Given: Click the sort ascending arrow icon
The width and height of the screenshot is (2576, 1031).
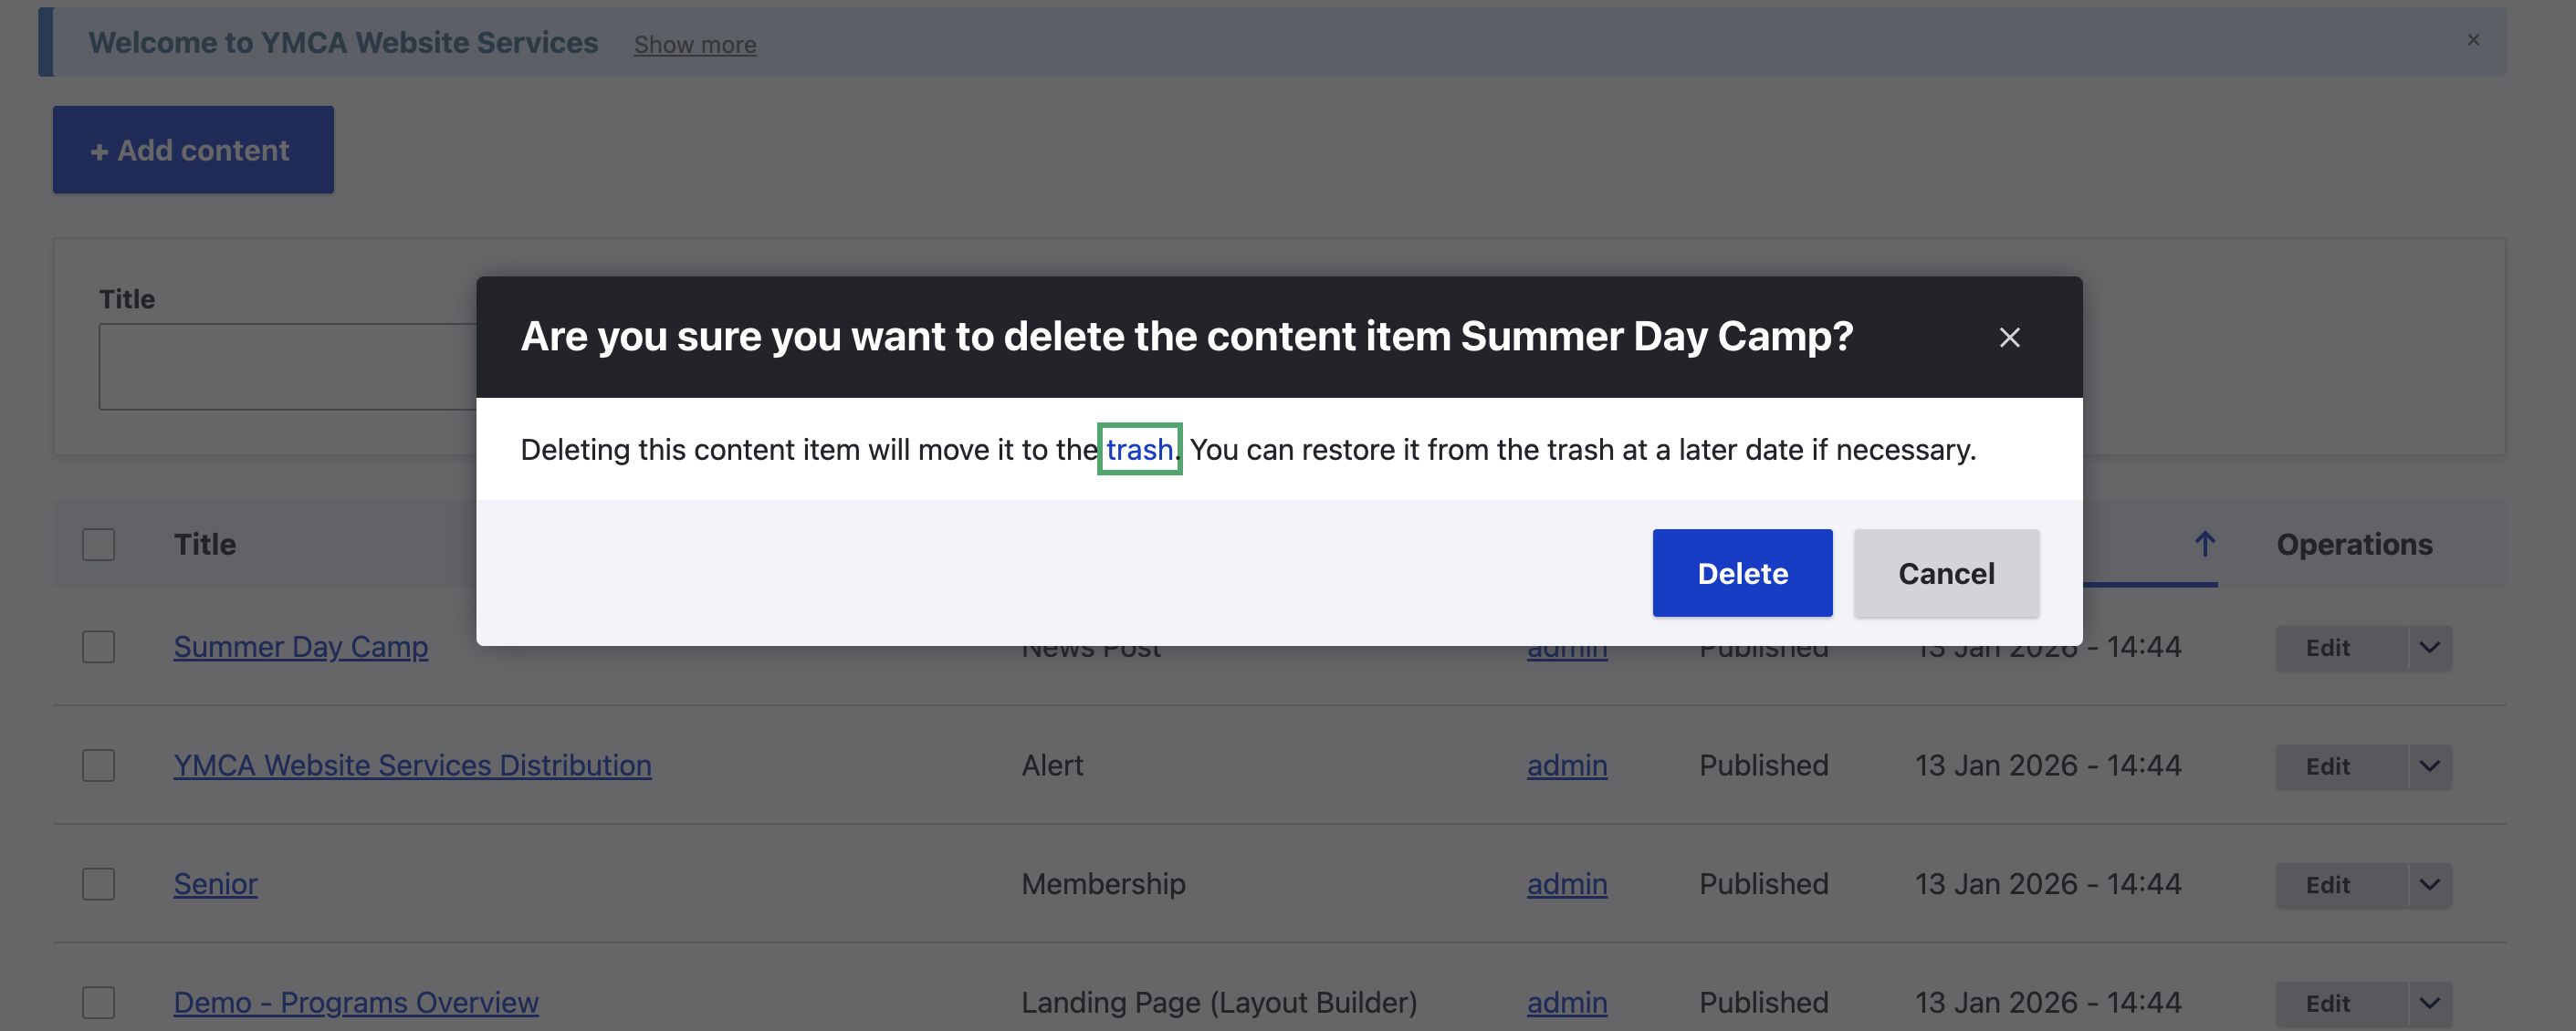Looking at the screenshot, I should pos(2204,543).
